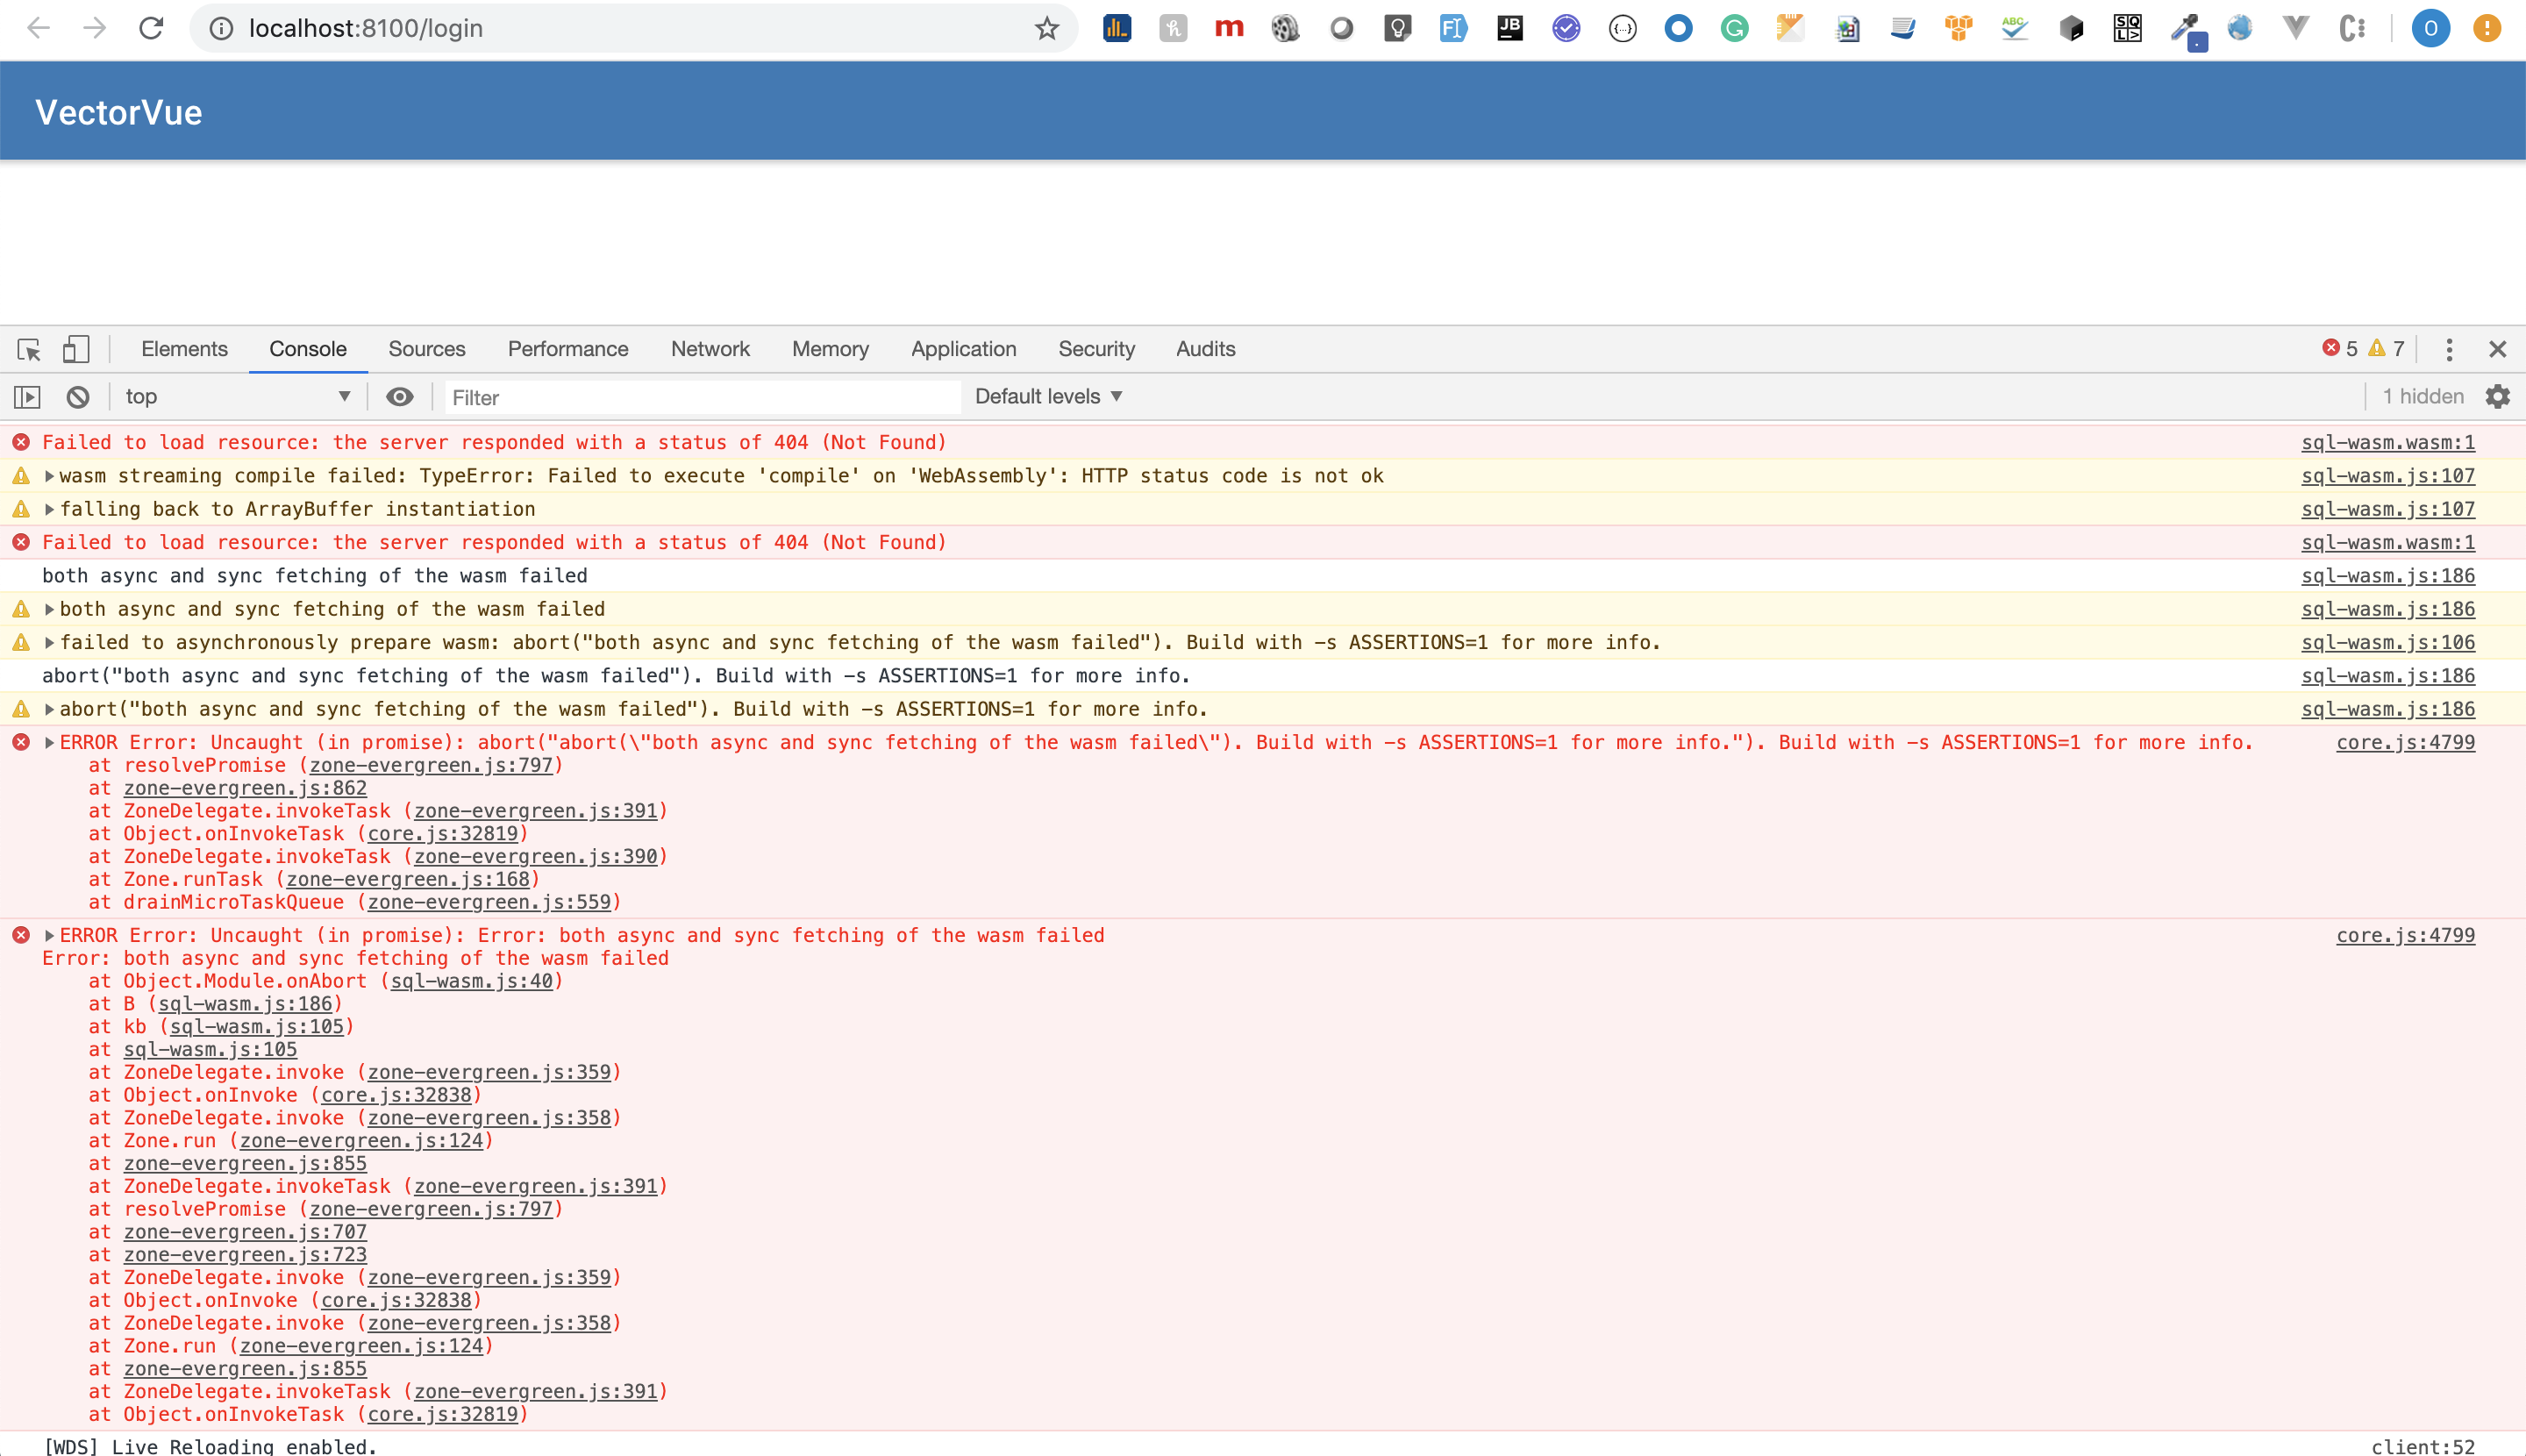Click the console Filter input field
The image size is (2526, 1456).
coord(702,397)
